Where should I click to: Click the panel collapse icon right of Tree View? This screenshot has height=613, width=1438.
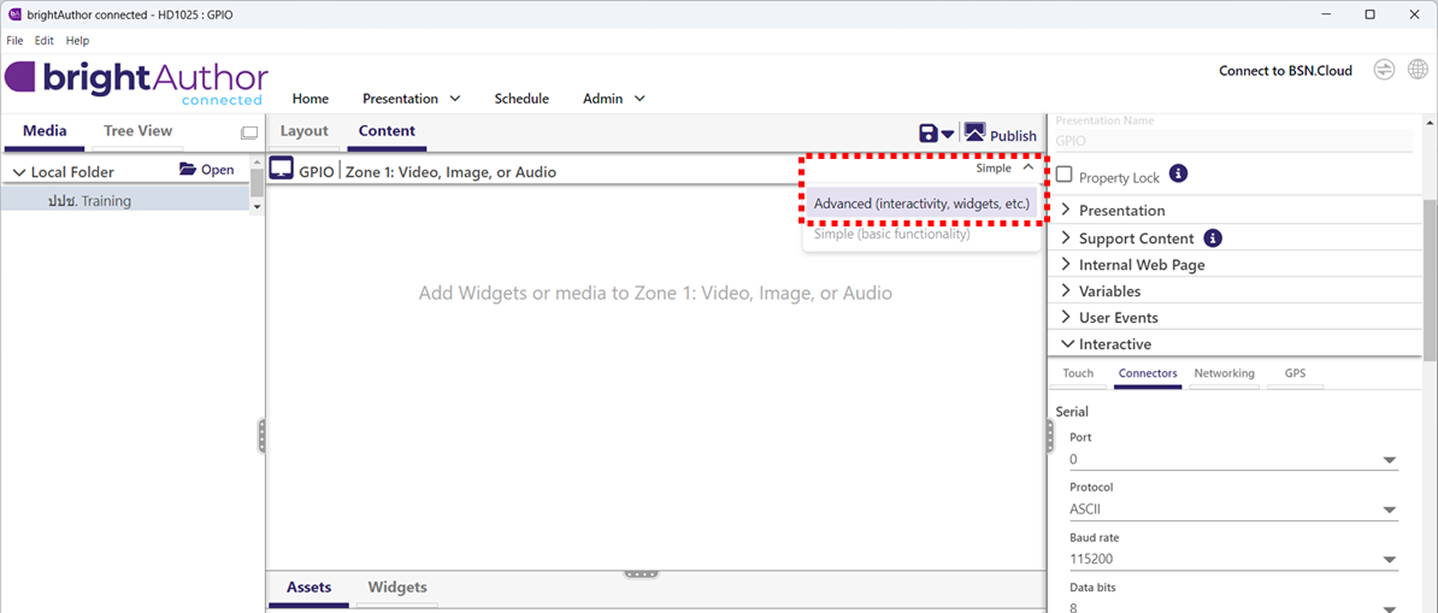247,131
